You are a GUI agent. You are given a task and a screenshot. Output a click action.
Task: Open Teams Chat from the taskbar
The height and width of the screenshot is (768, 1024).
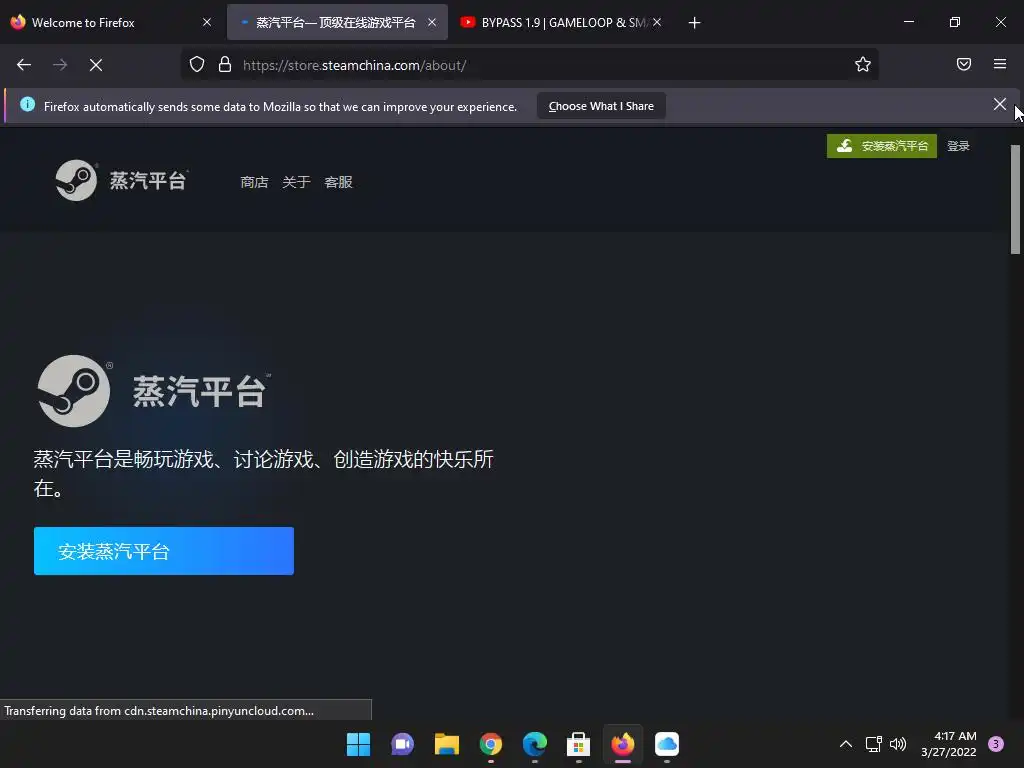[402, 744]
